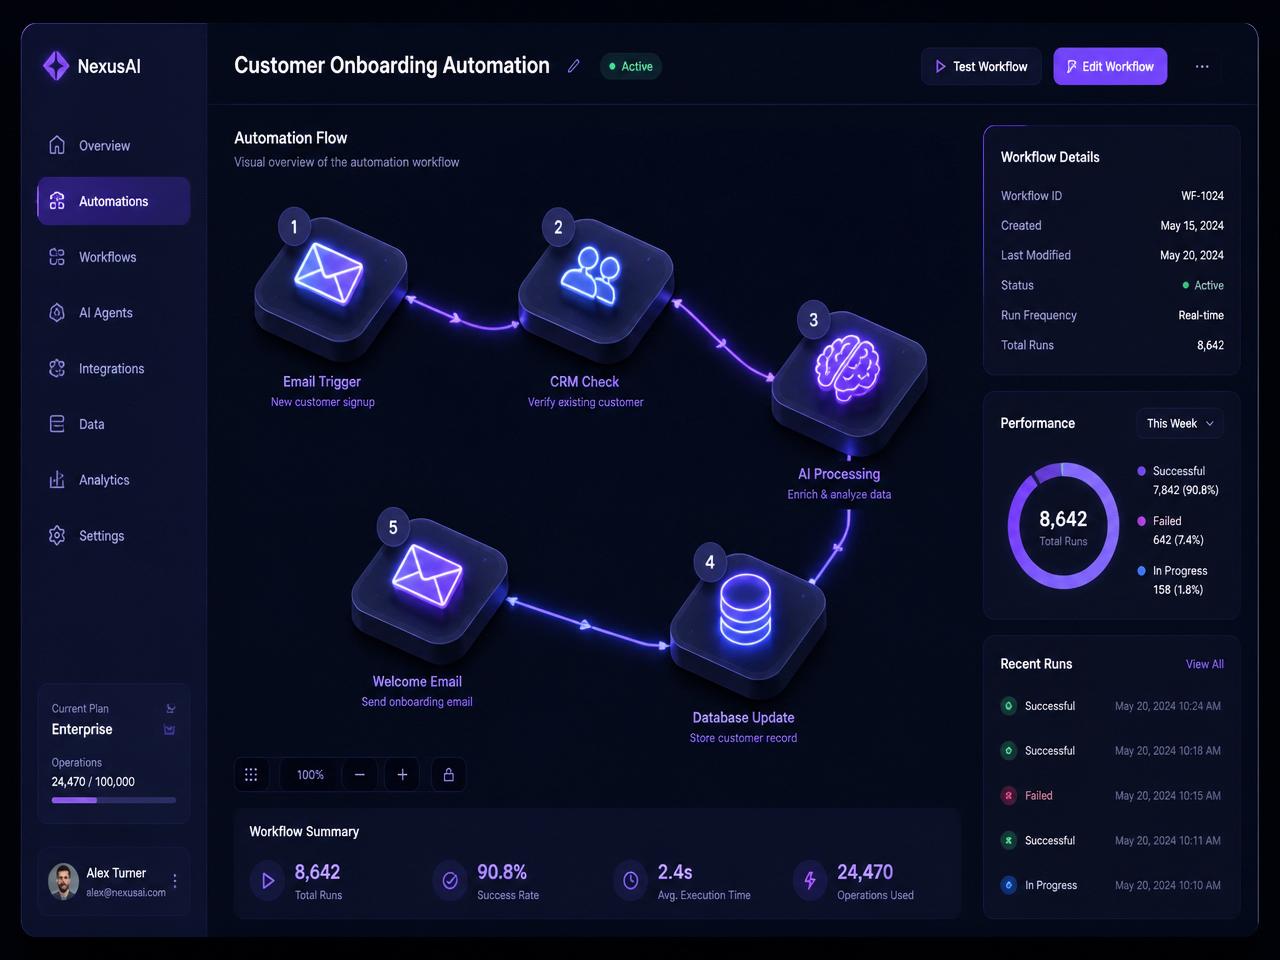Screen dimensions: 1280x960
Task: Click the Successful purple legend dot
Action: coord(1141,471)
